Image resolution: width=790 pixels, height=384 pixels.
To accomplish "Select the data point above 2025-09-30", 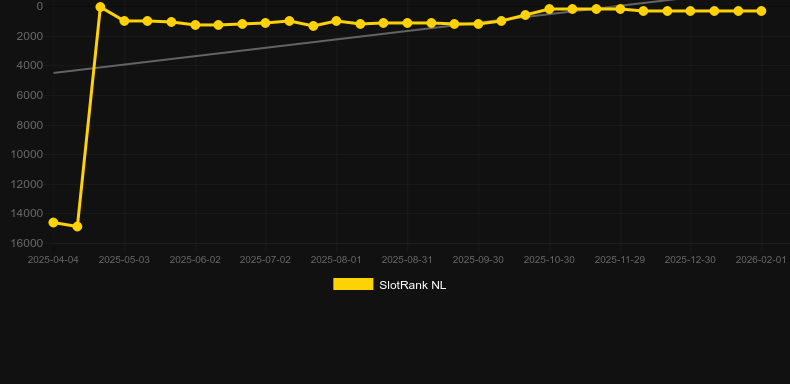I will 478,24.
